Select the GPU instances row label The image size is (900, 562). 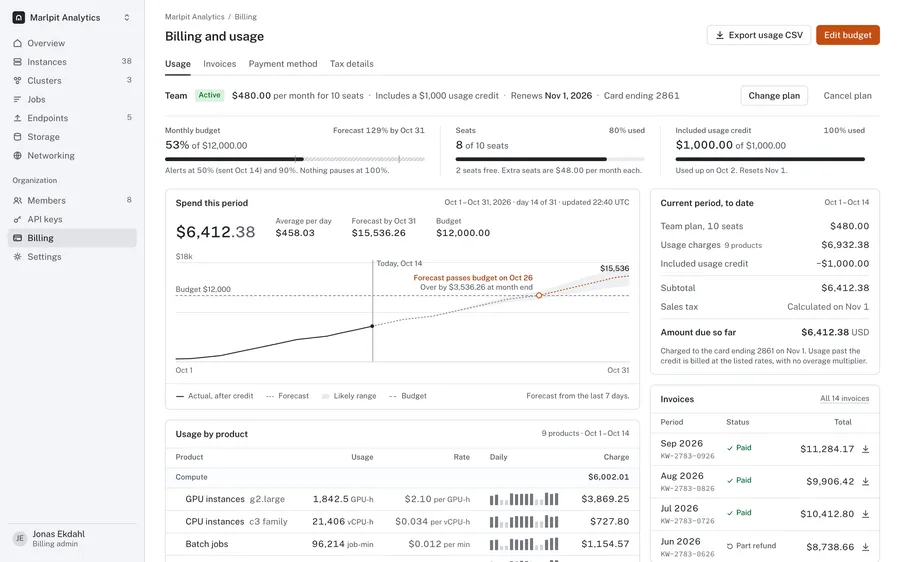coord(215,499)
